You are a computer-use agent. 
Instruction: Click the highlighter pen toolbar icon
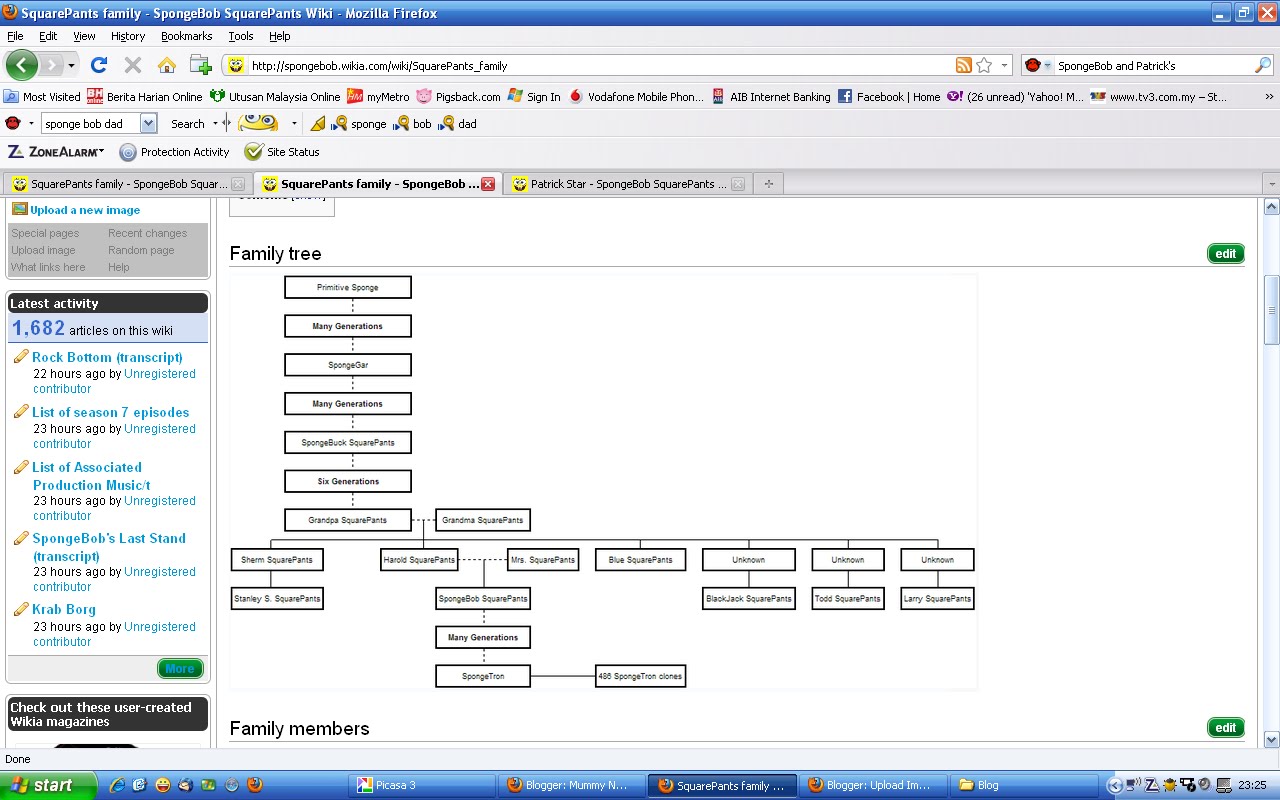pyautogui.click(x=318, y=124)
